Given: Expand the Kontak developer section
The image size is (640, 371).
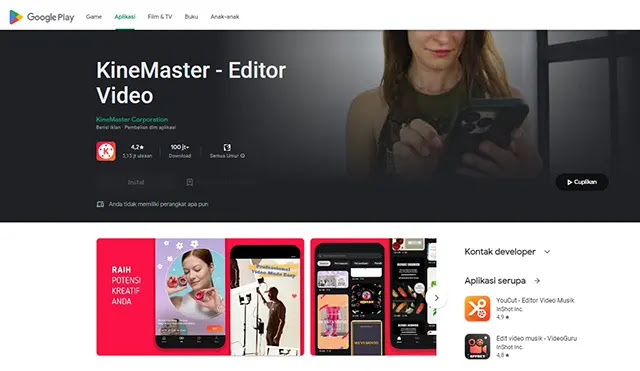Looking at the screenshot, I should pos(507,252).
